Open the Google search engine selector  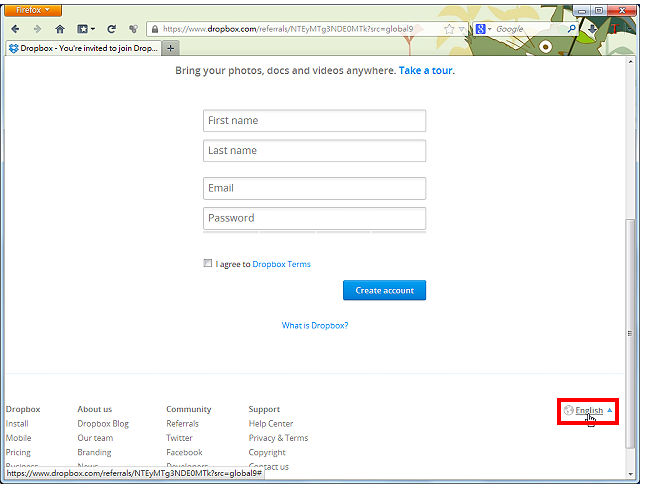tap(483, 29)
